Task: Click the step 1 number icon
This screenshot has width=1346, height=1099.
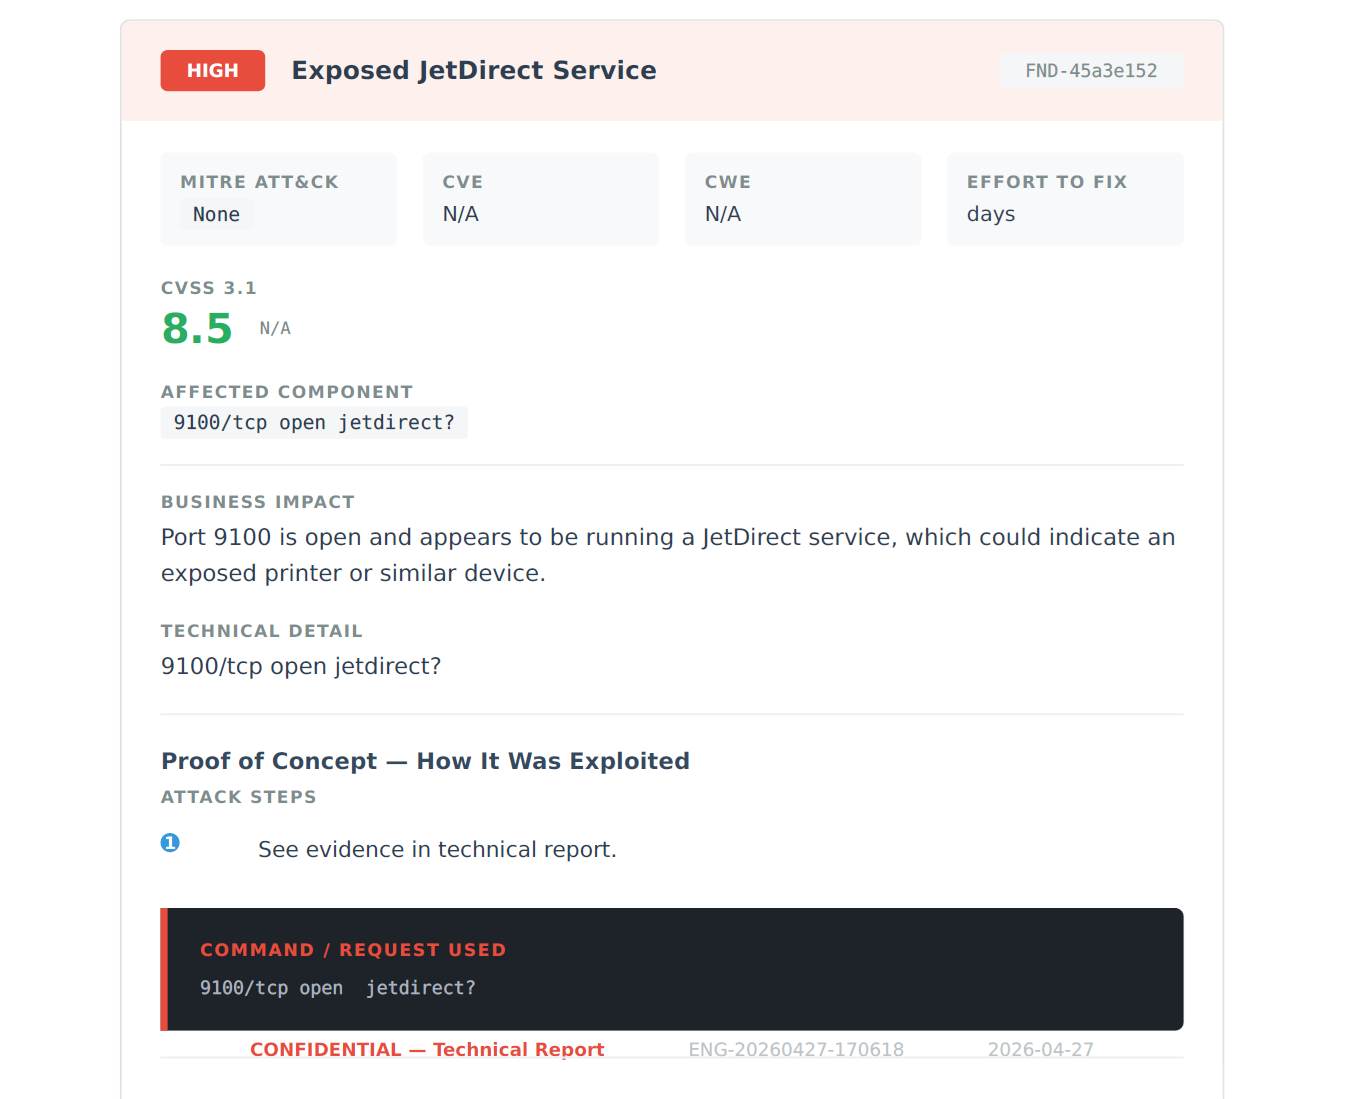Action: pos(170,843)
